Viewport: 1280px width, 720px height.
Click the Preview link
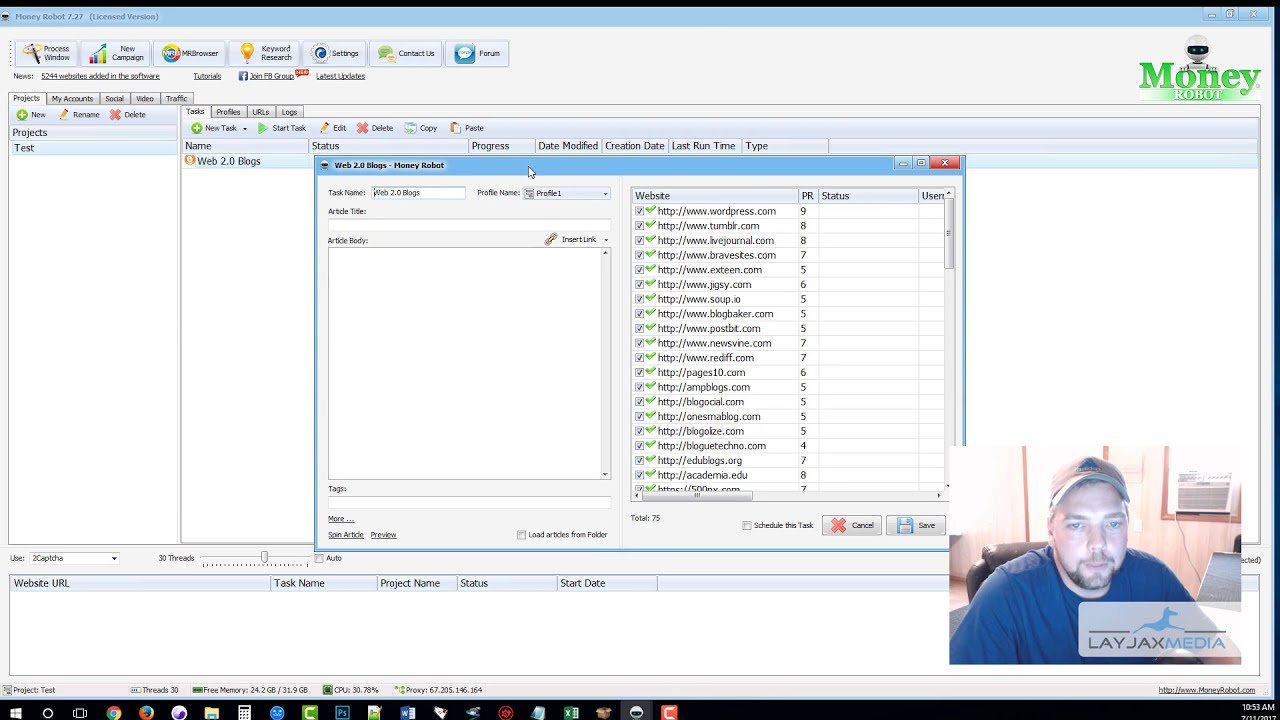383,535
